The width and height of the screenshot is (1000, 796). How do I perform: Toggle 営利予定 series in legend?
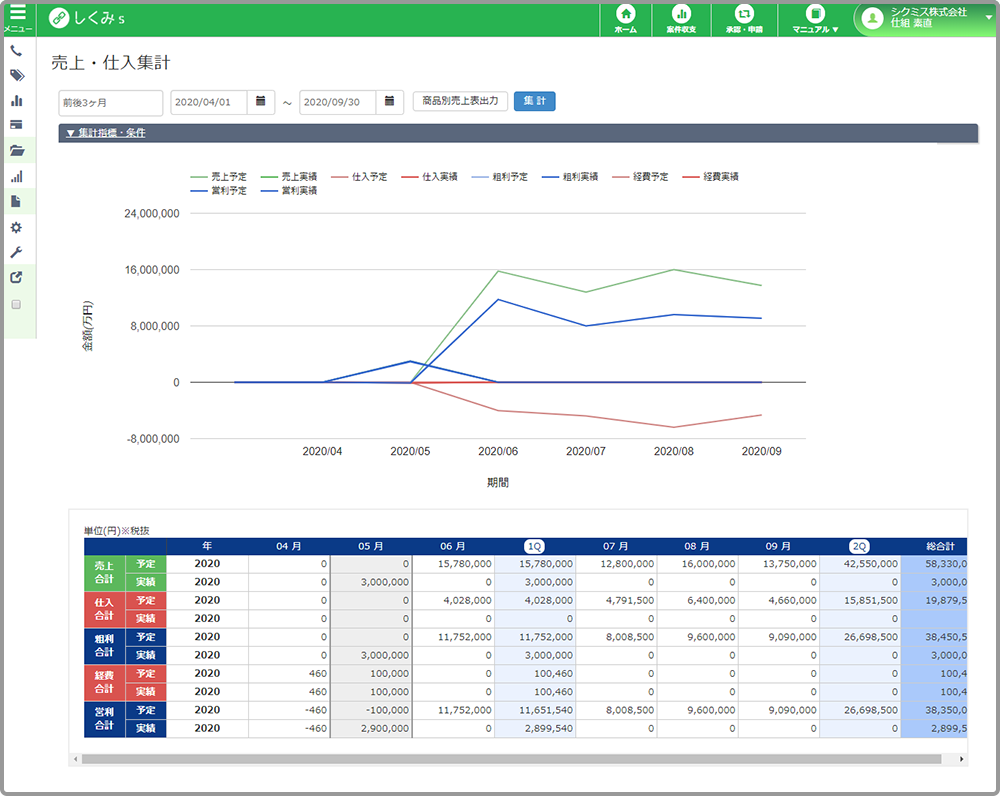[219, 191]
